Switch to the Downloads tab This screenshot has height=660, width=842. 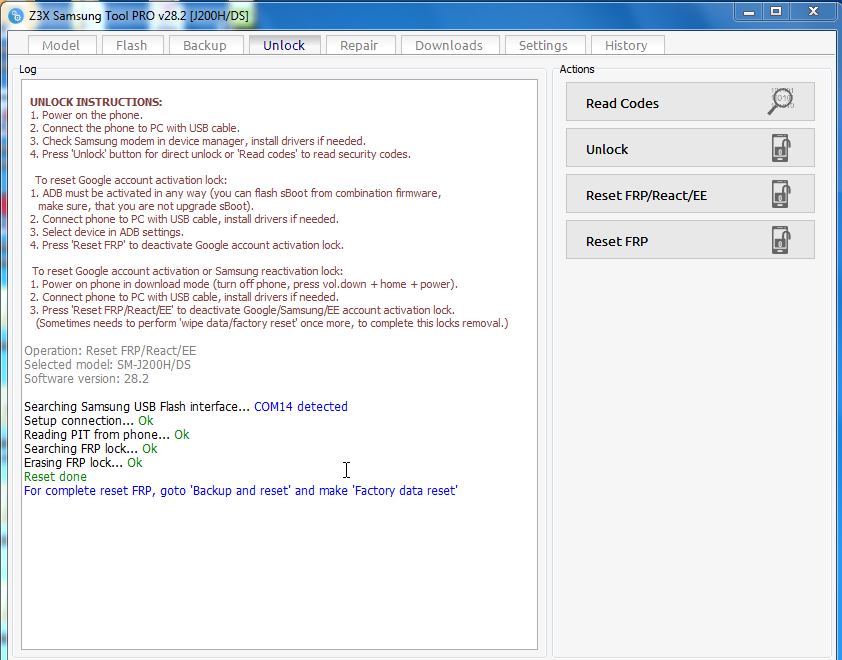(449, 45)
